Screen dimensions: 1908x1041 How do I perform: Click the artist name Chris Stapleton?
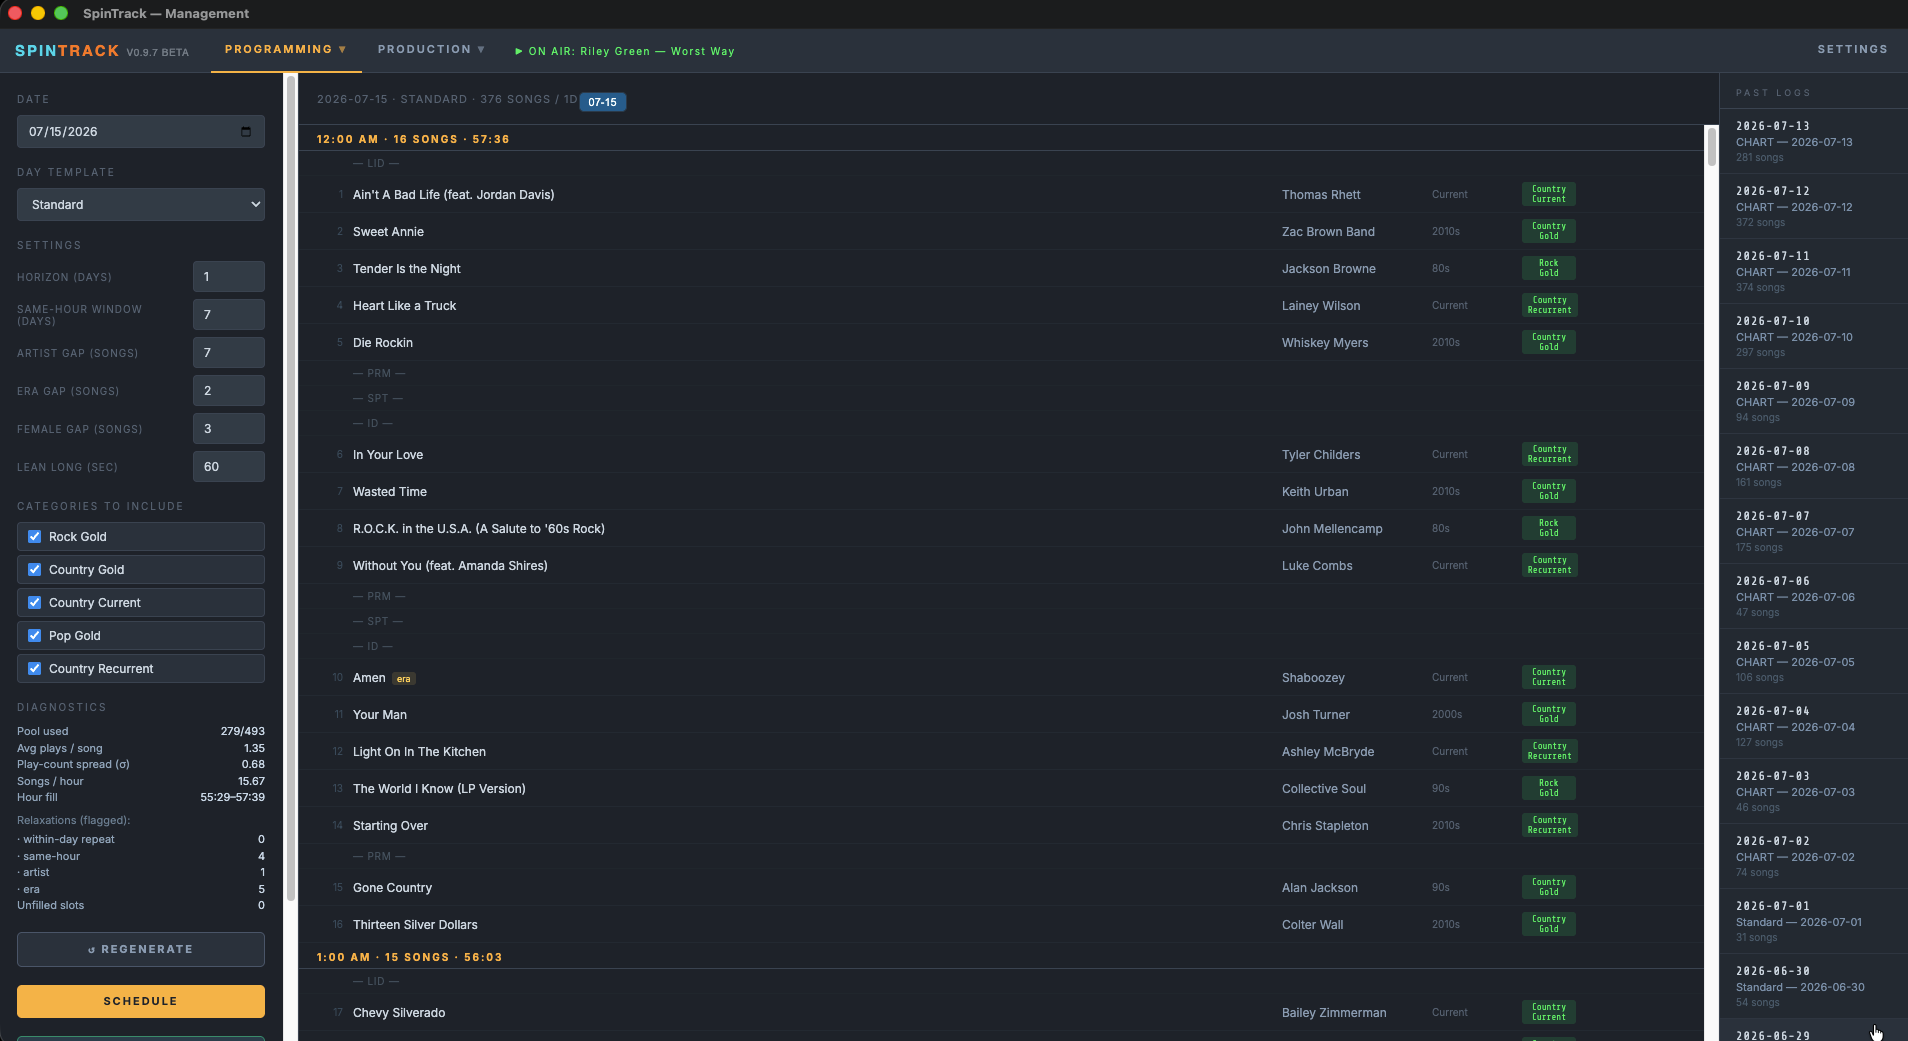coord(1325,826)
